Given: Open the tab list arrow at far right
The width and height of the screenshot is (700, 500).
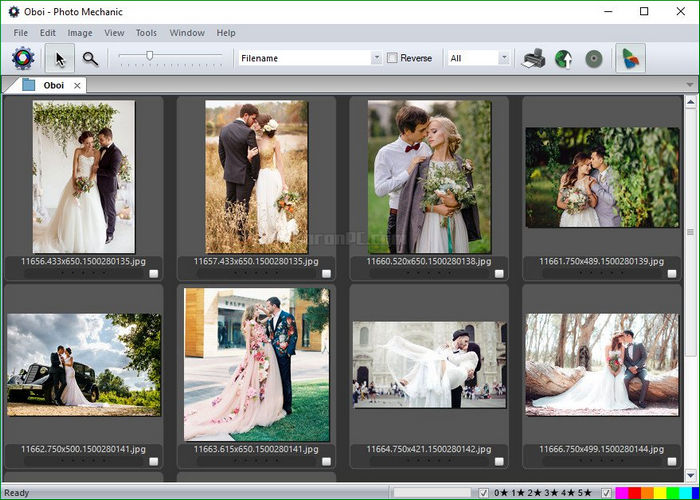Looking at the screenshot, I should tap(690, 84).
